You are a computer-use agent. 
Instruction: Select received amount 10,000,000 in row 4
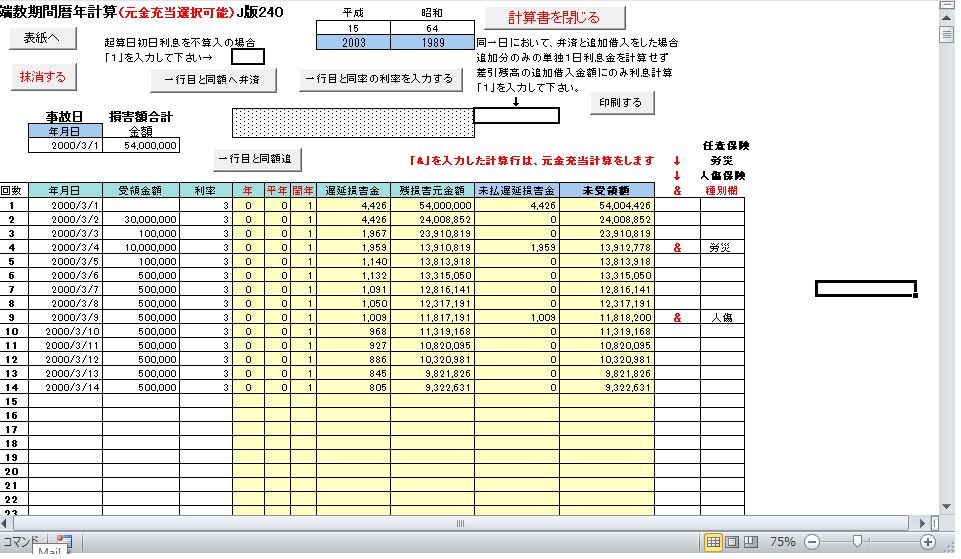141,248
